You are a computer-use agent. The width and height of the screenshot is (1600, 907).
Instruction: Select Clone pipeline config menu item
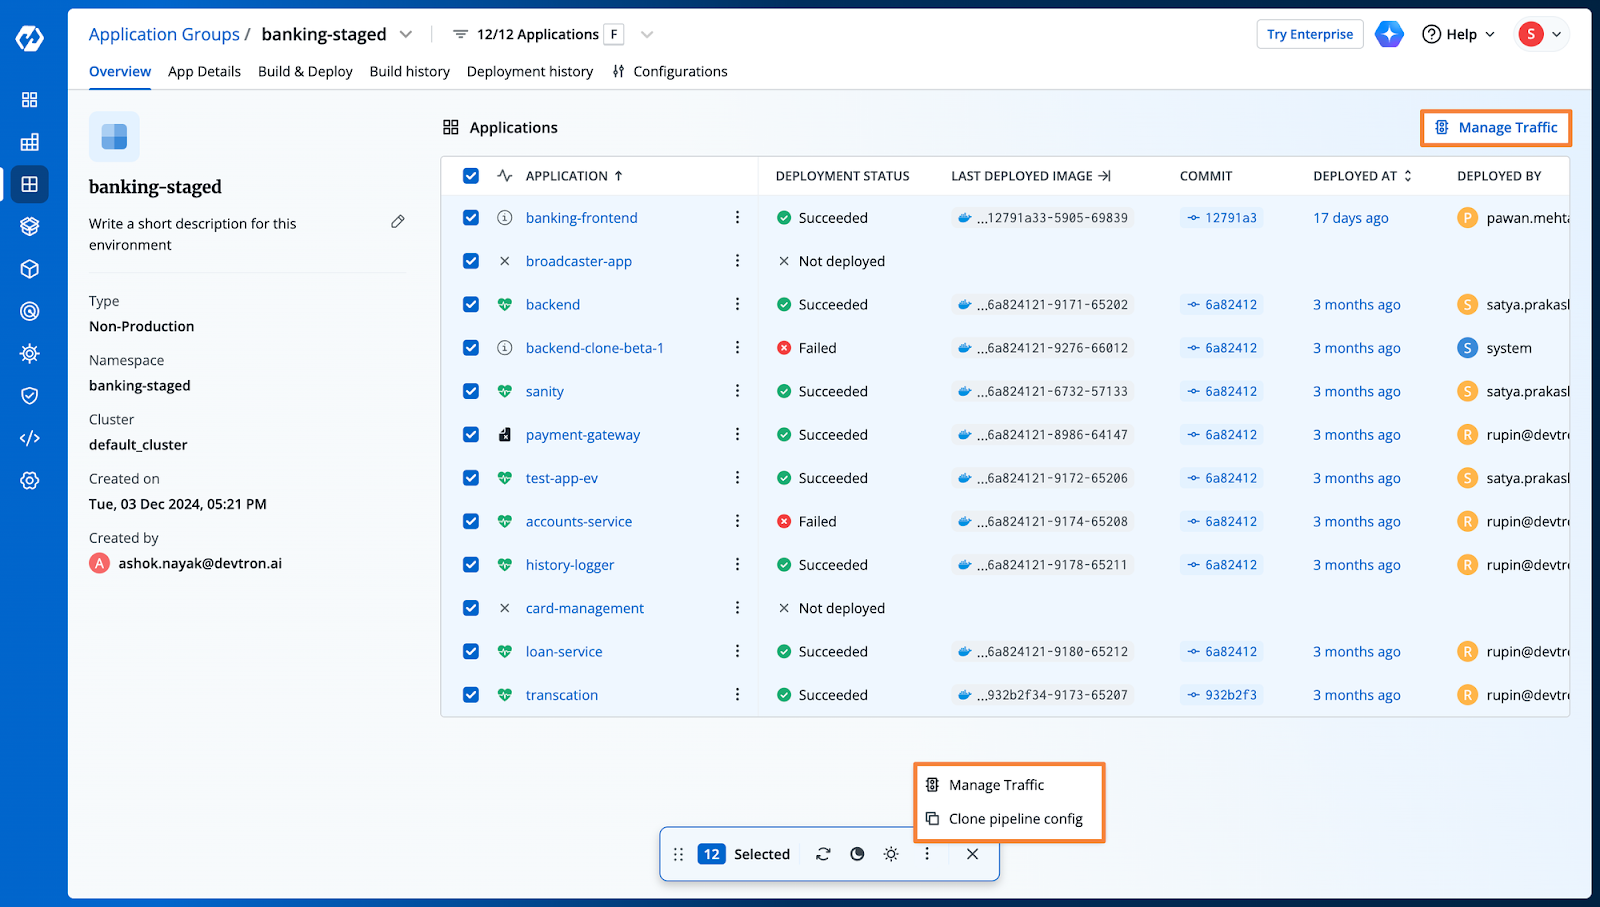[1009, 819]
